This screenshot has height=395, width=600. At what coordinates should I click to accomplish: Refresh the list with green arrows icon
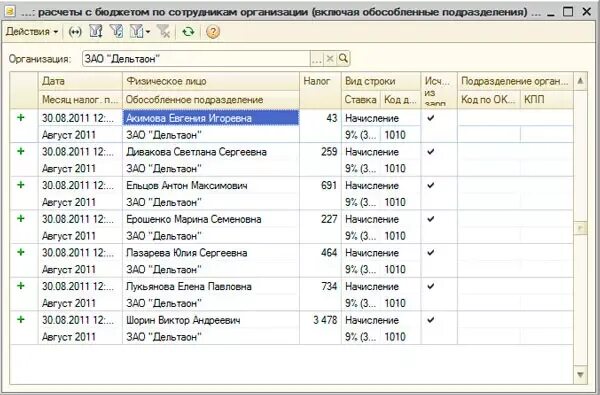(x=188, y=32)
